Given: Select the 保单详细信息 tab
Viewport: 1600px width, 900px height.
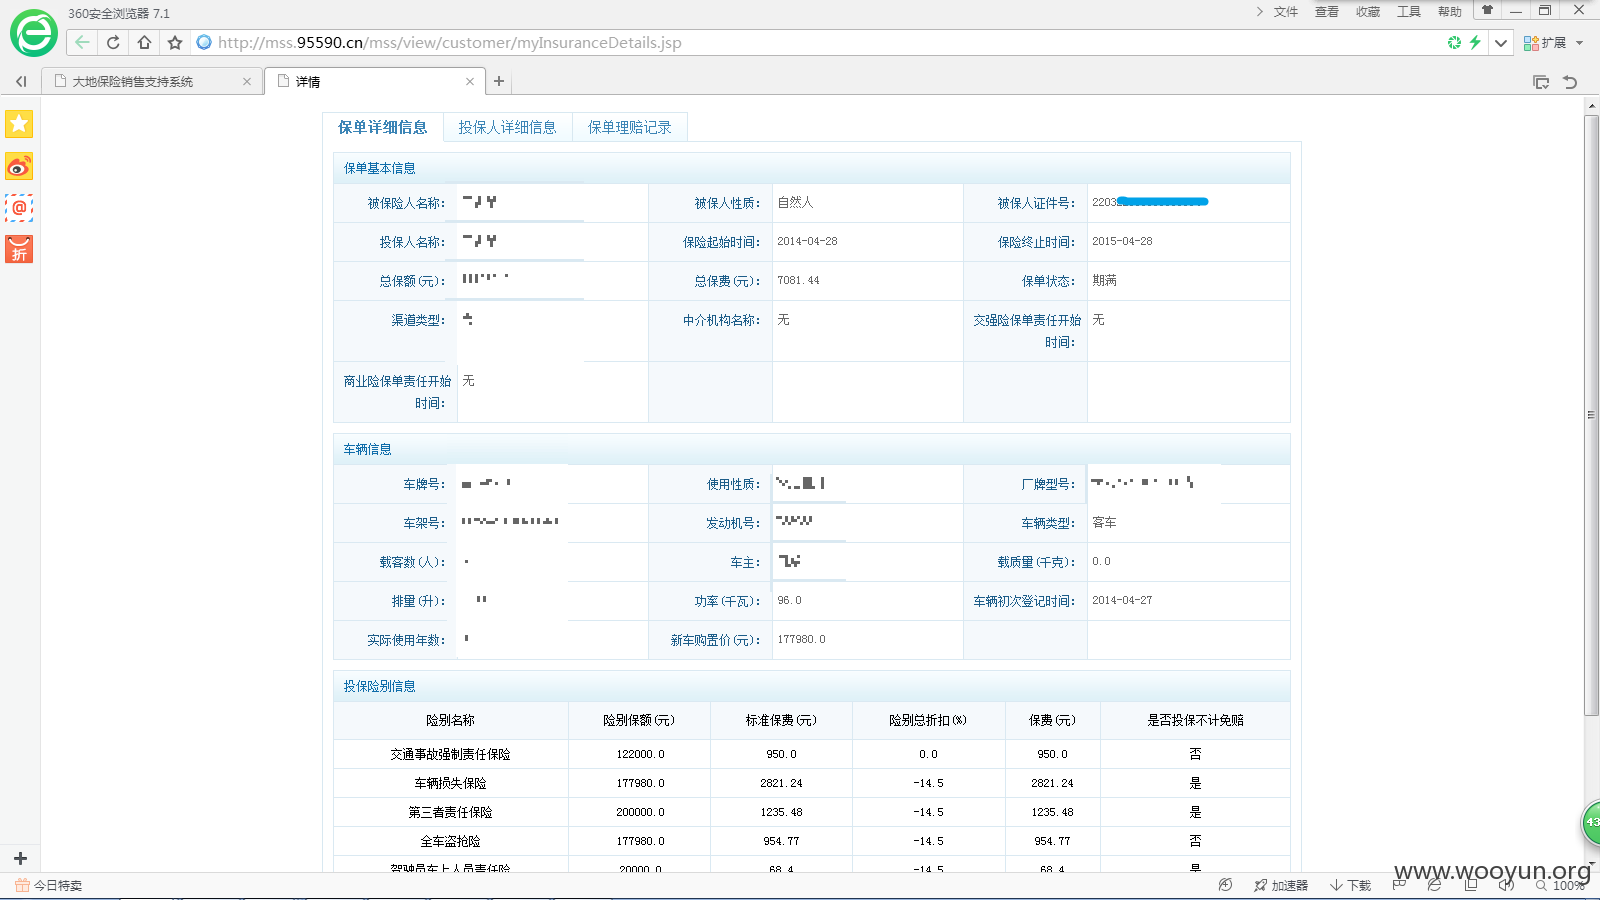Looking at the screenshot, I should coord(383,127).
